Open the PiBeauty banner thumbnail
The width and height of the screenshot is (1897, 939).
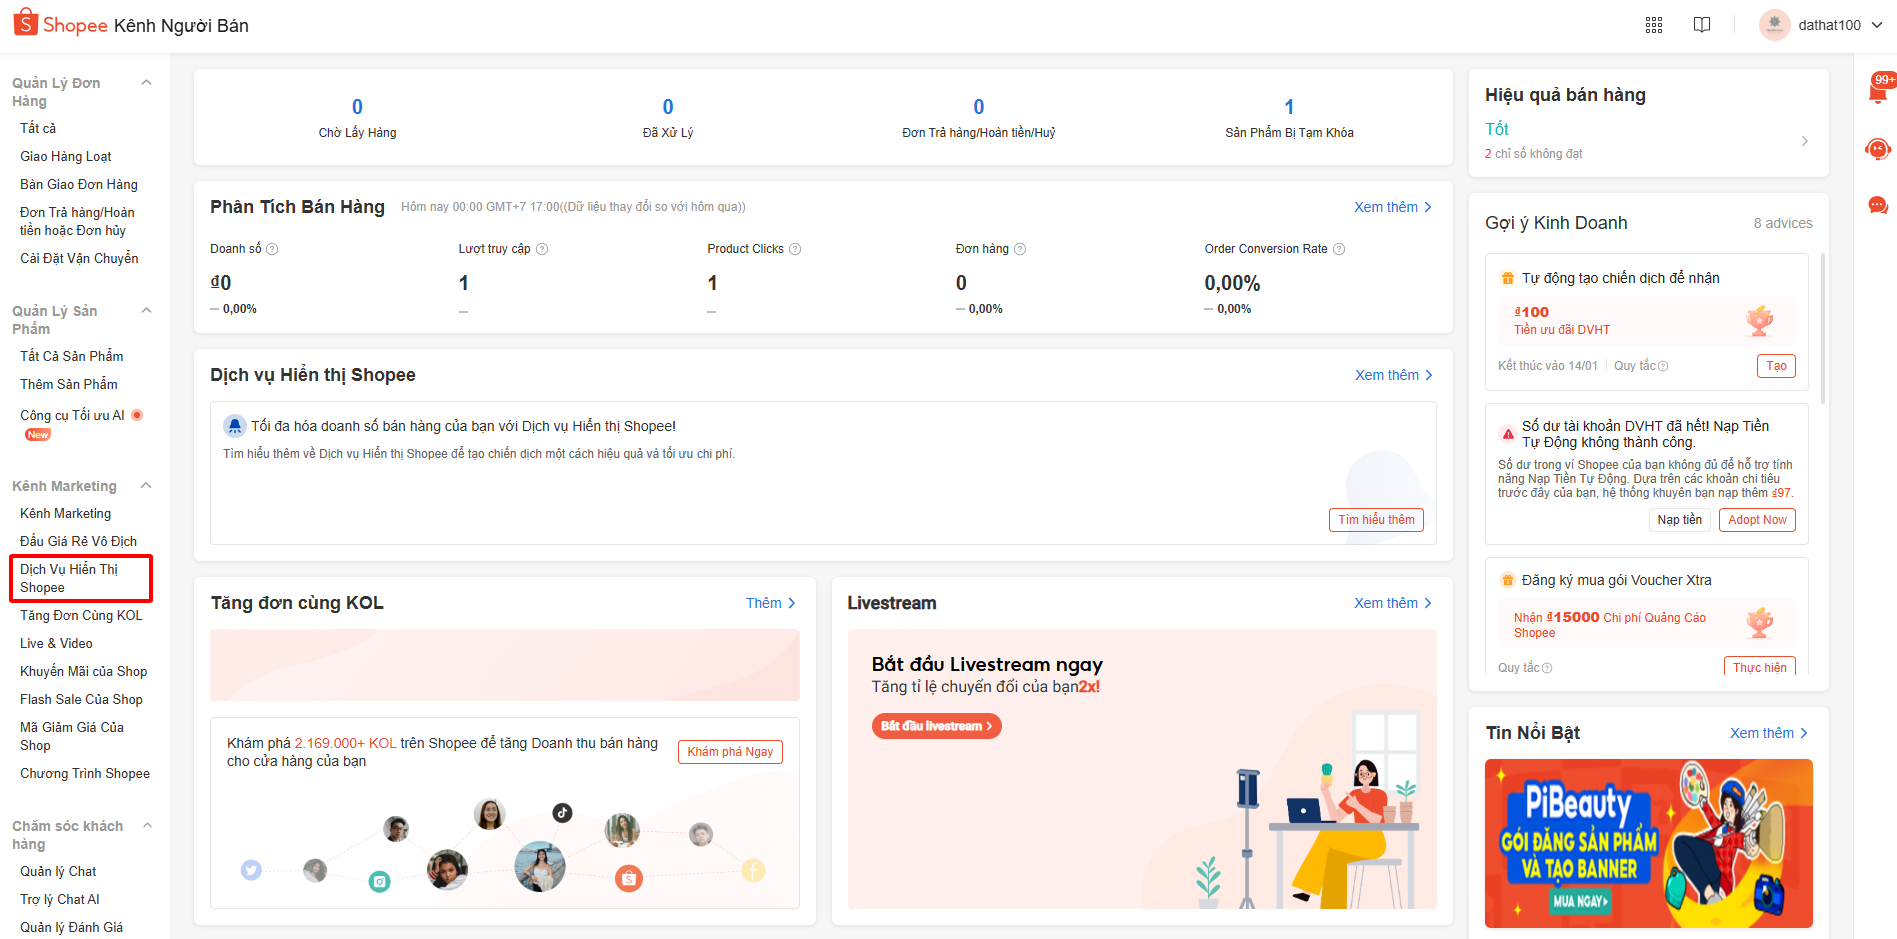coord(1648,843)
